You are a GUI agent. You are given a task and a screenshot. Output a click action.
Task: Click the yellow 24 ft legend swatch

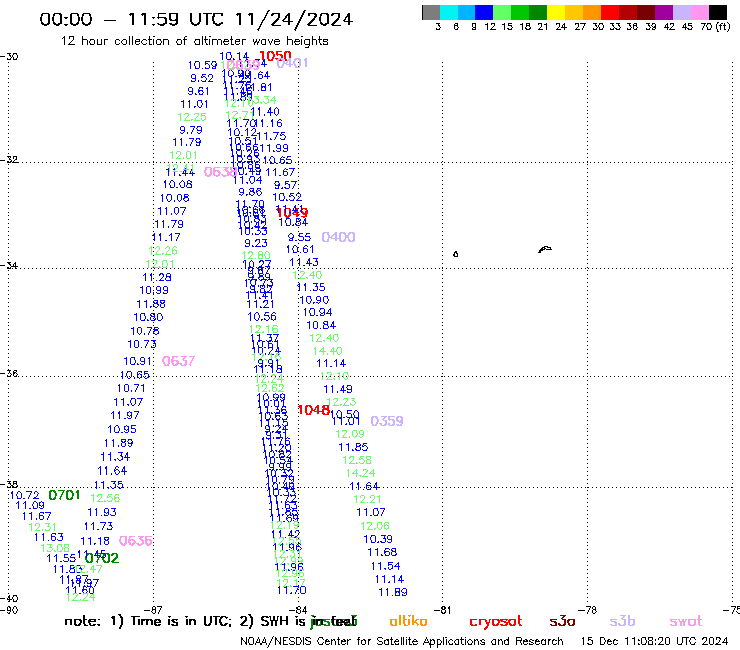pyautogui.click(x=556, y=12)
